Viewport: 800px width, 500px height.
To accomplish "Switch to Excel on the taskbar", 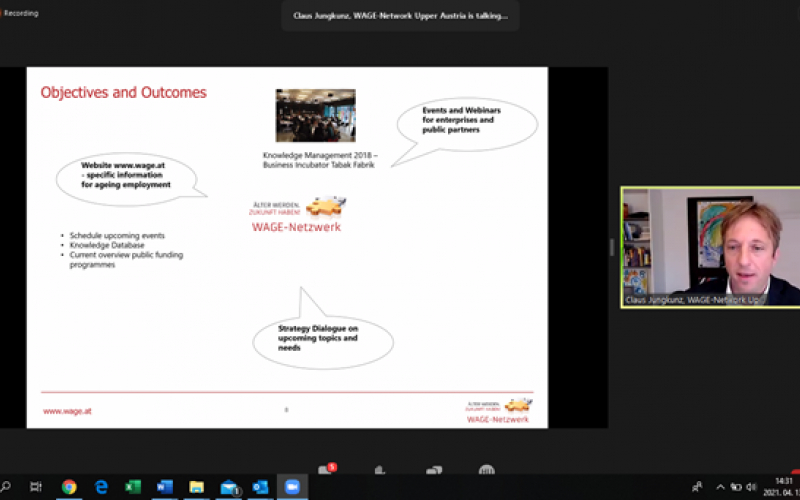I will point(133,487).
